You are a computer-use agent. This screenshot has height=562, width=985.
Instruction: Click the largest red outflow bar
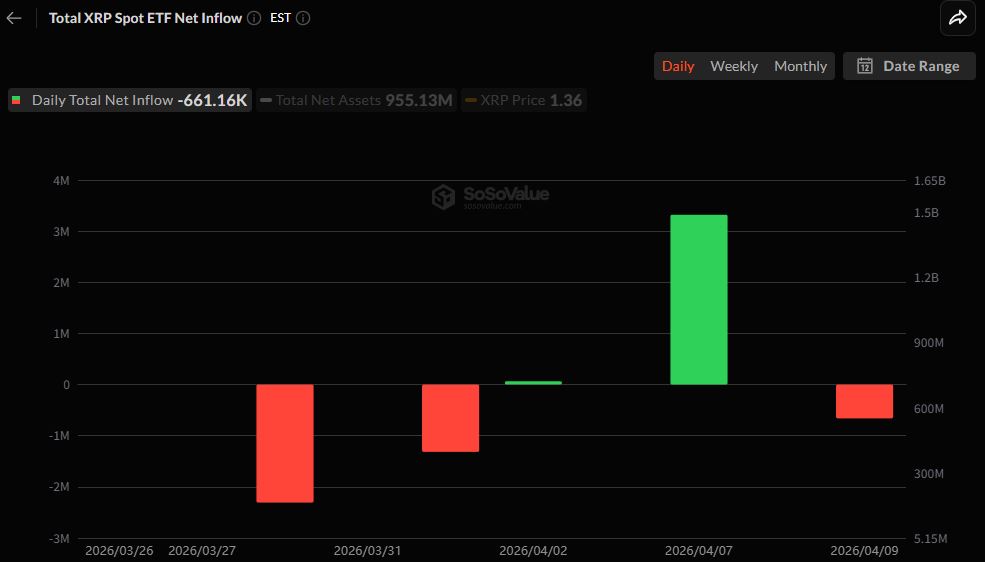pos(285,443)
